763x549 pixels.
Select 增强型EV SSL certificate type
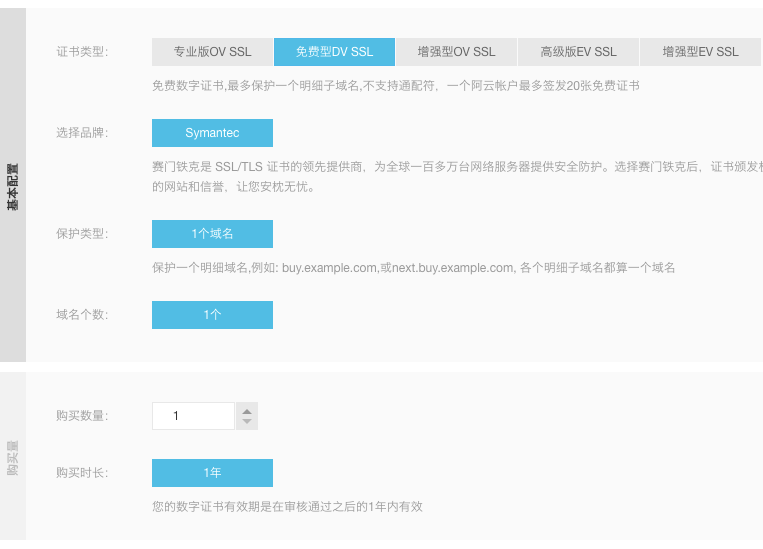coord(700,52)
